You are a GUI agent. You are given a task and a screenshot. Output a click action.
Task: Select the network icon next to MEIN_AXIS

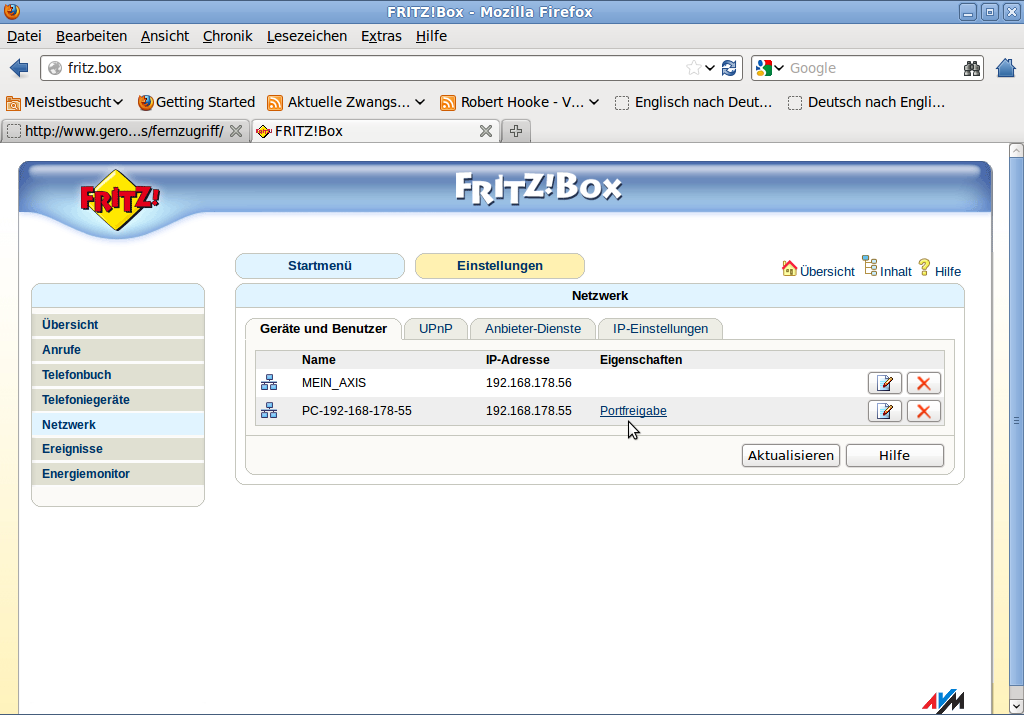pyautogui.click(x=269, y=382)
